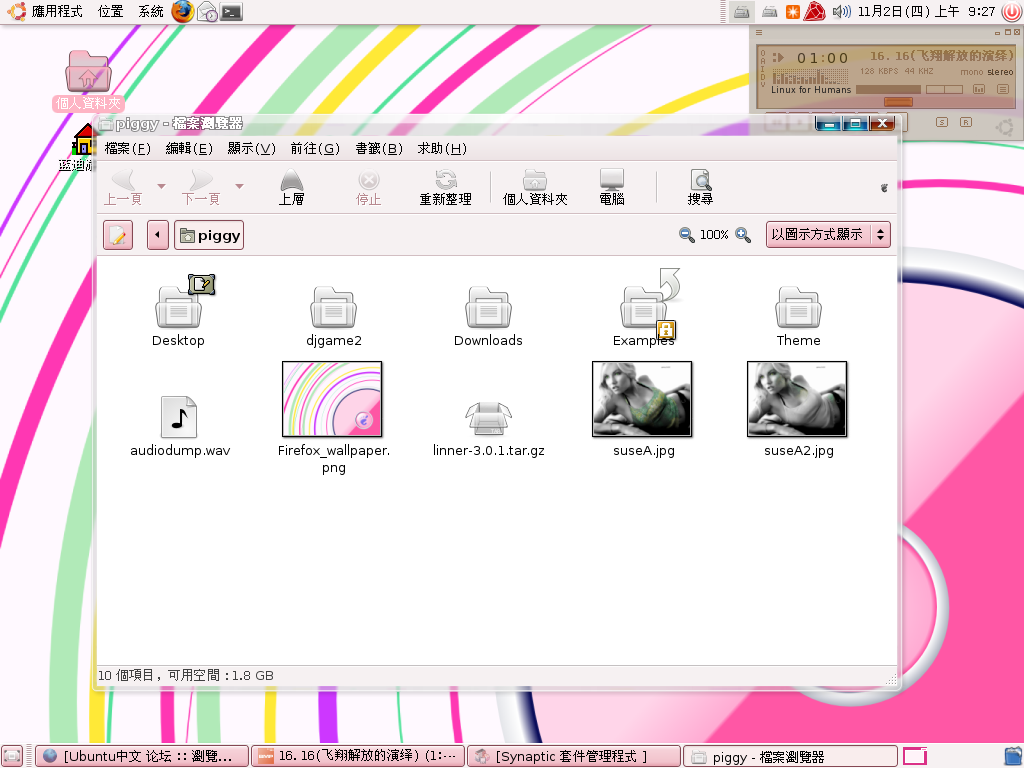Adjust the media player balance bar
Image resolution: width=1024 pixels, height=768 pixels.
click(944, 89)
